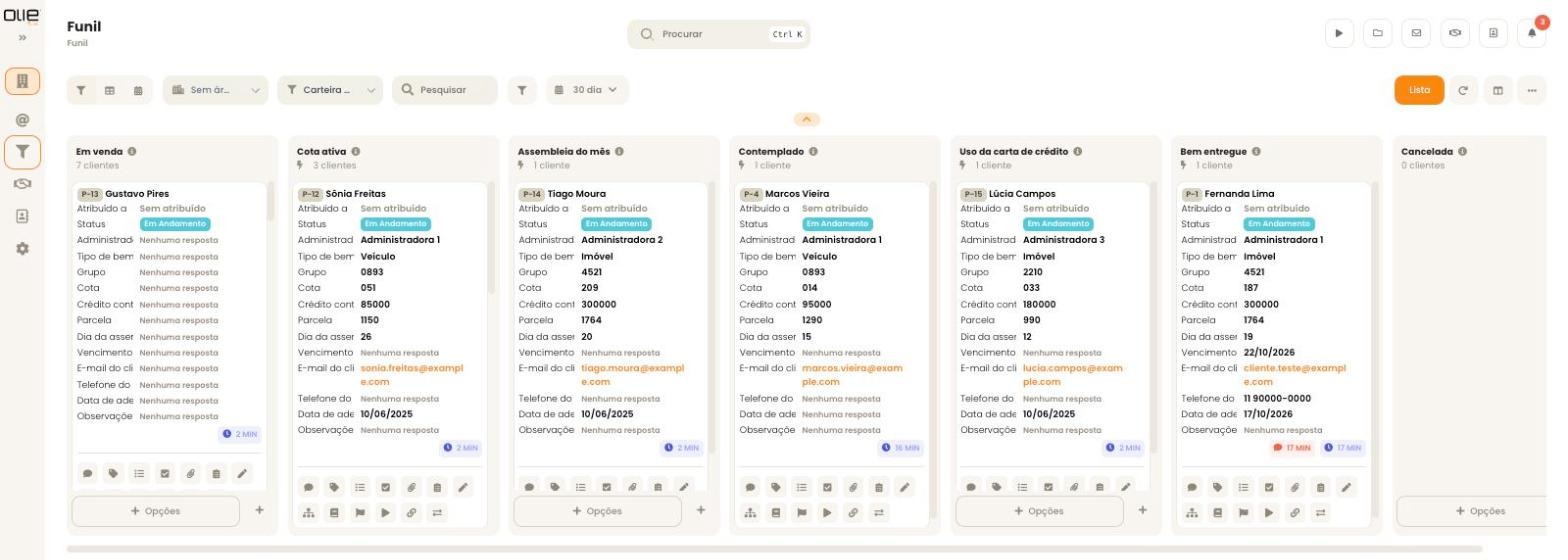Click the red '17 MIN' badge on Fernanda Lima card
Image resolution: width=1568 pixels, height=560 pixels.
[1292, 448]
